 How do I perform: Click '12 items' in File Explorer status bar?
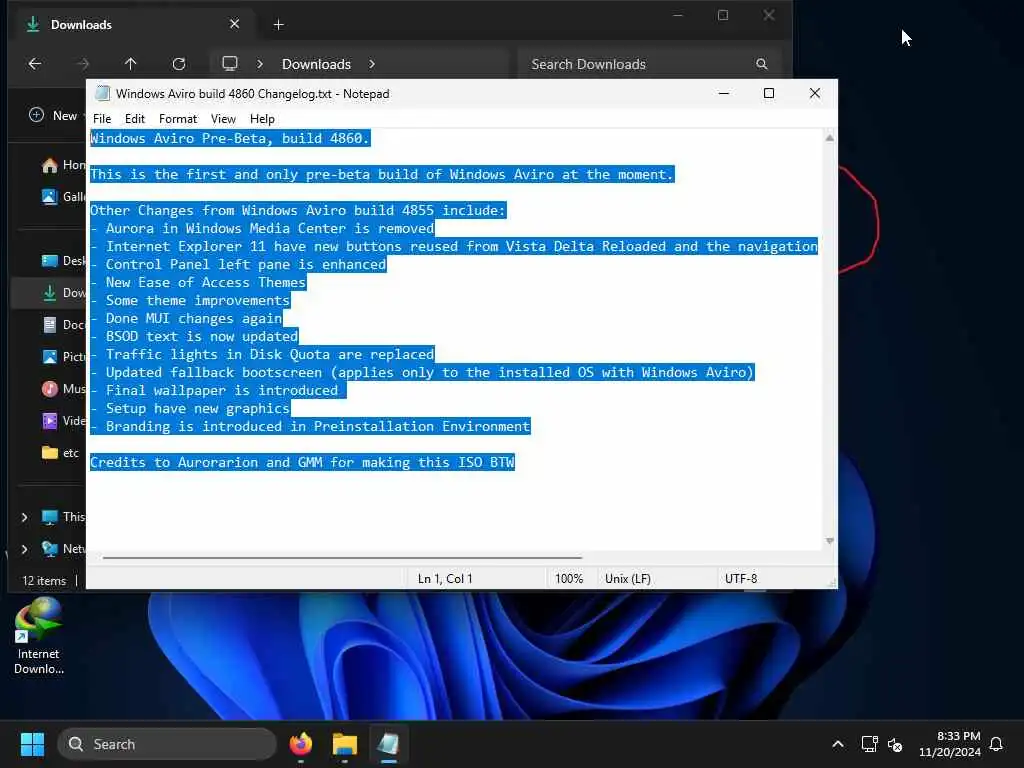[x=44, y=581]
